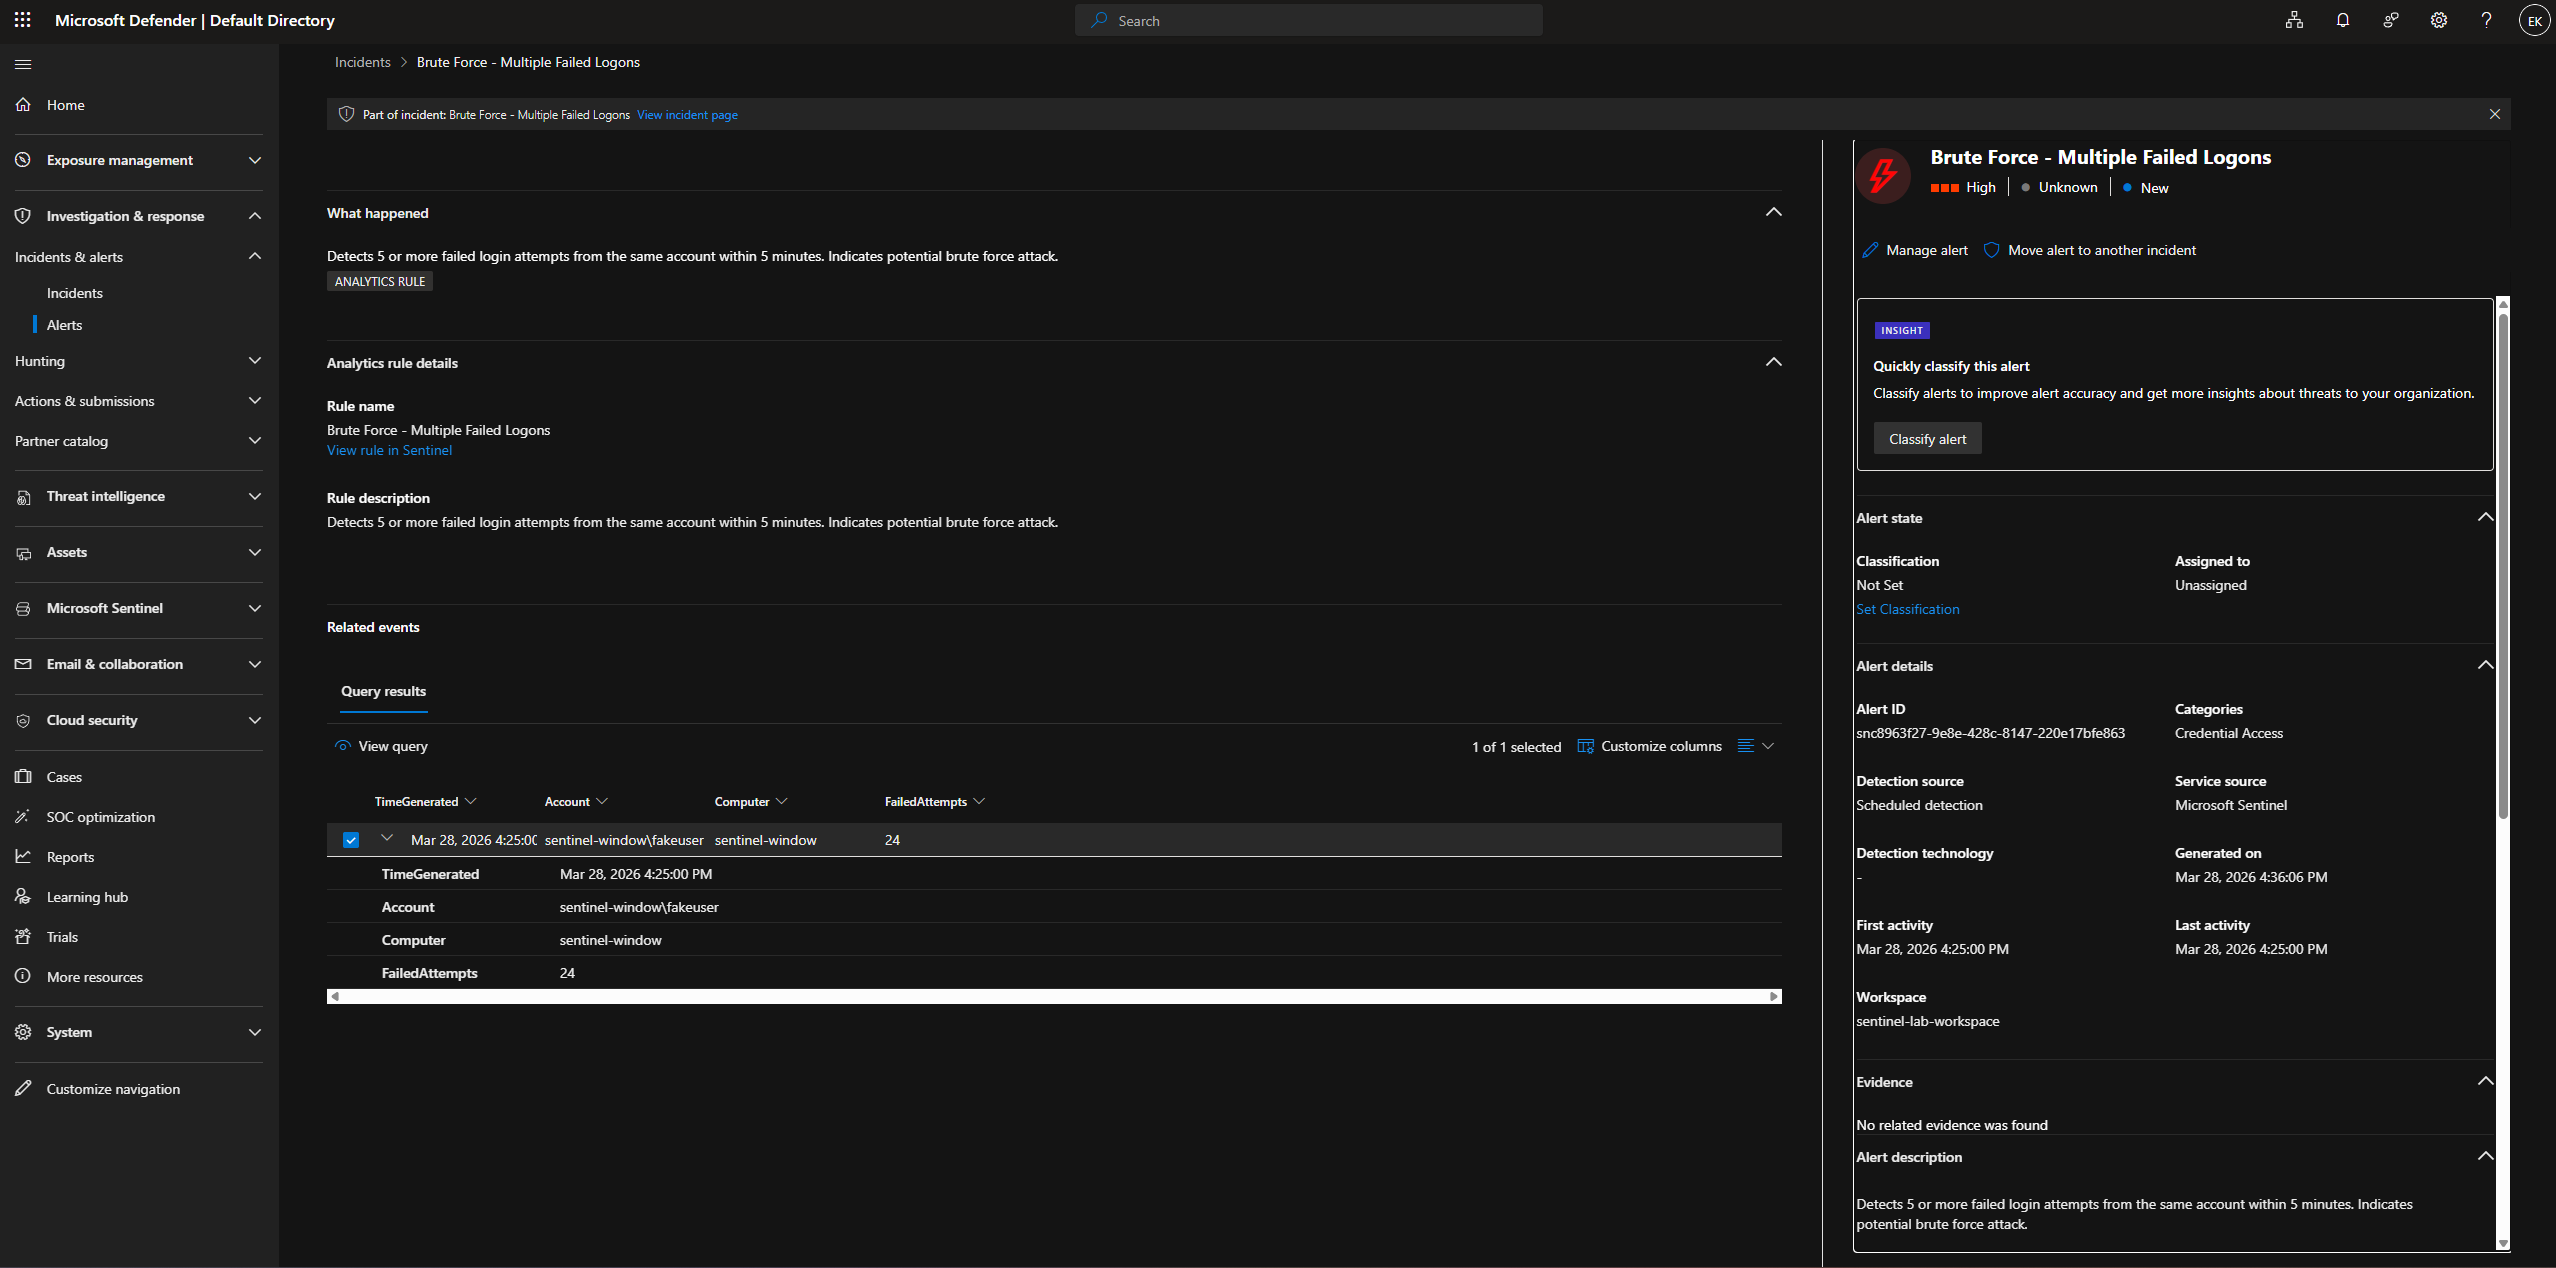Click the Manage alert pencil icon
2556x1268 pixels.
(1870, 250)
